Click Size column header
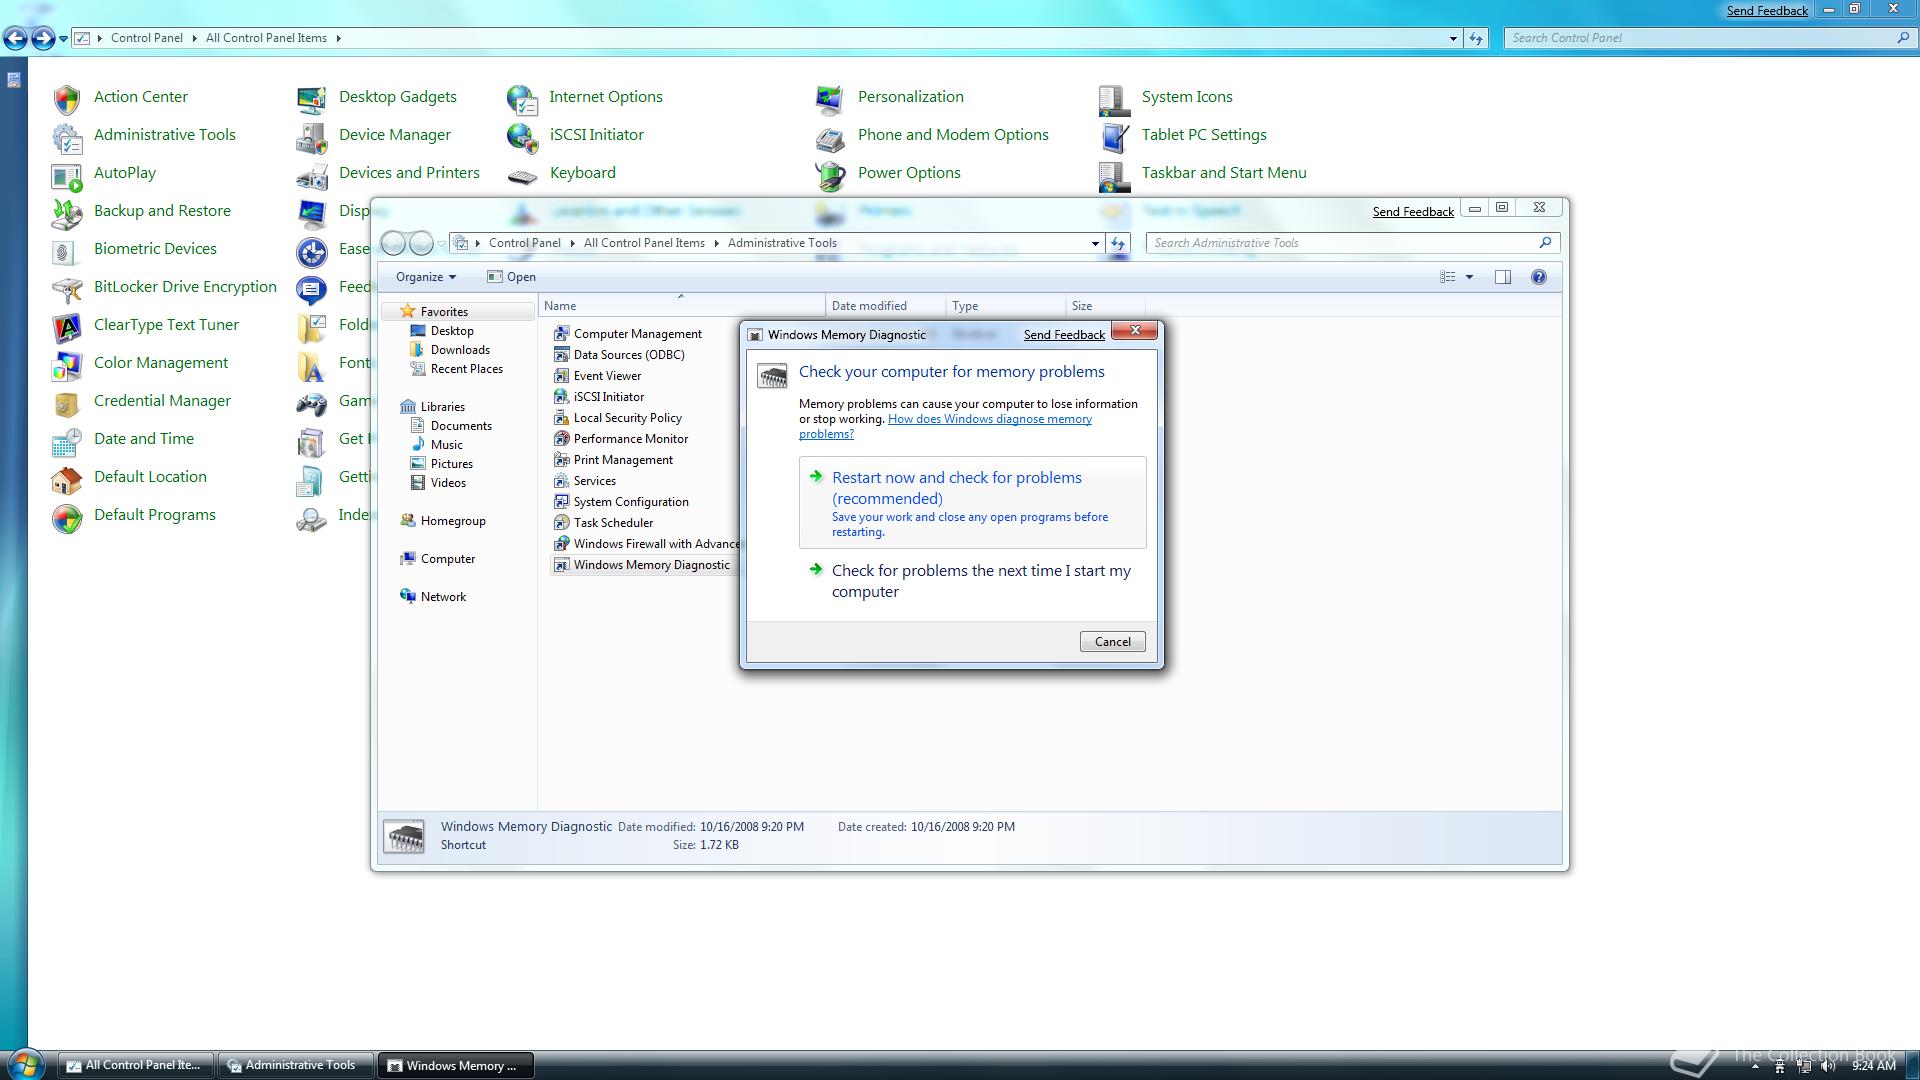Screen dimensions: 1920x1080 1105,306
